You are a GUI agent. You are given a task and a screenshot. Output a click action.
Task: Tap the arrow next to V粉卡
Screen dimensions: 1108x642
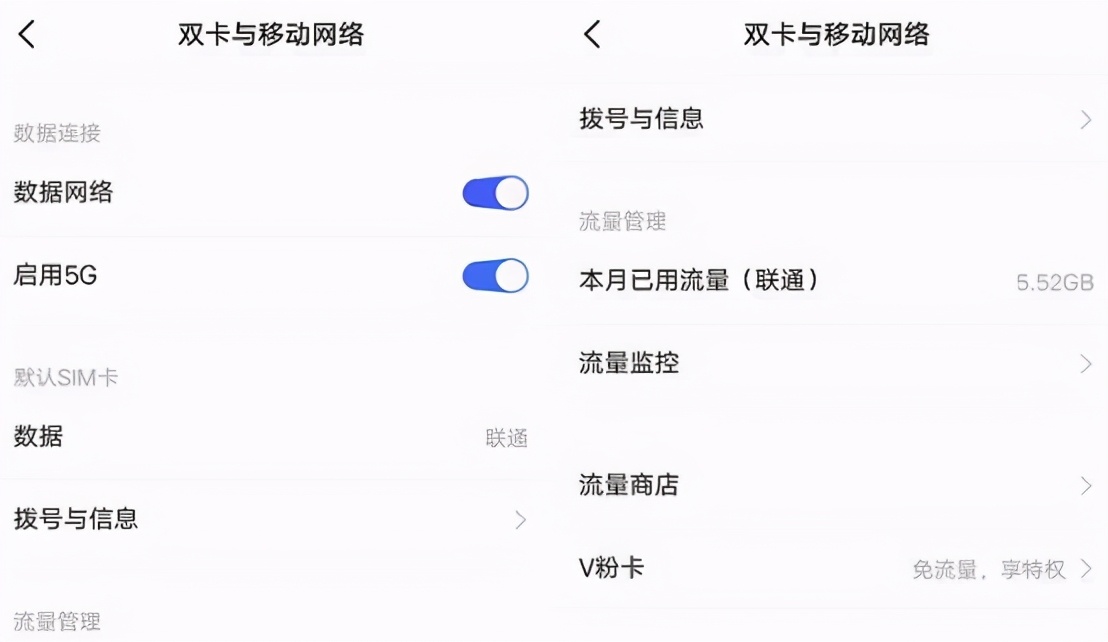(x=1086, y=569)
